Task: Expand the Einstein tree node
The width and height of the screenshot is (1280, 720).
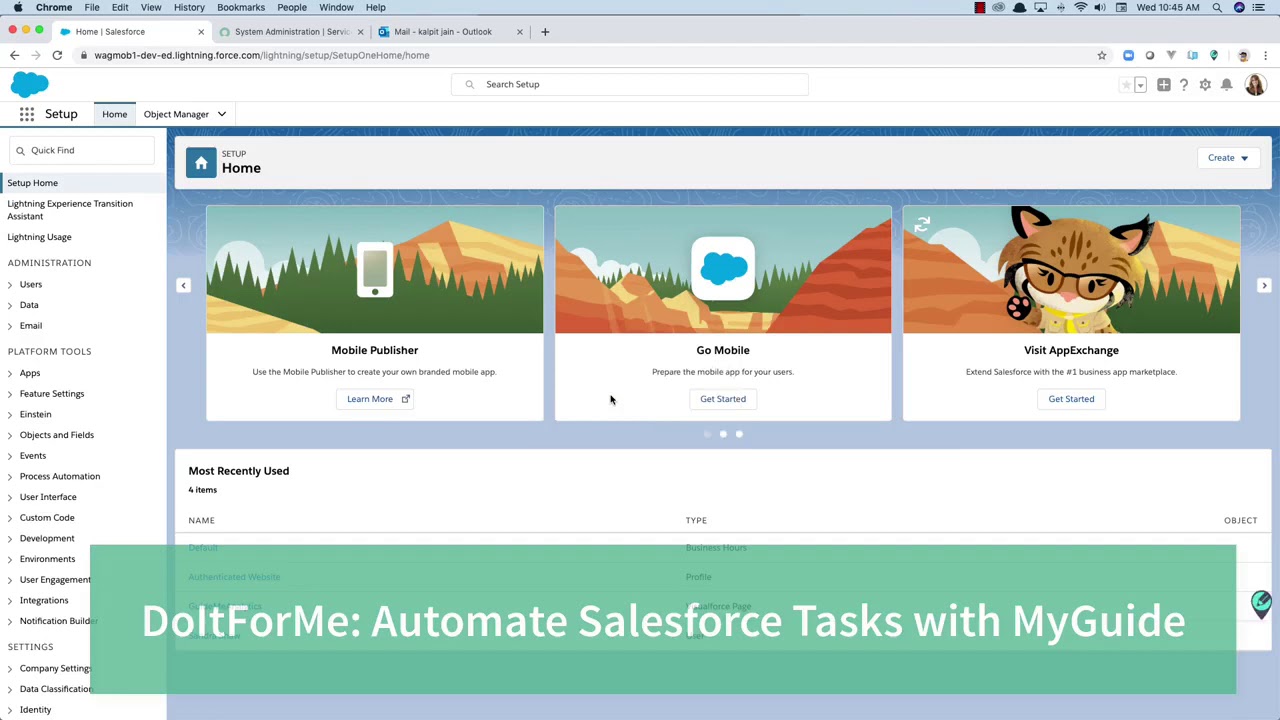Action: tap(10, 415)
